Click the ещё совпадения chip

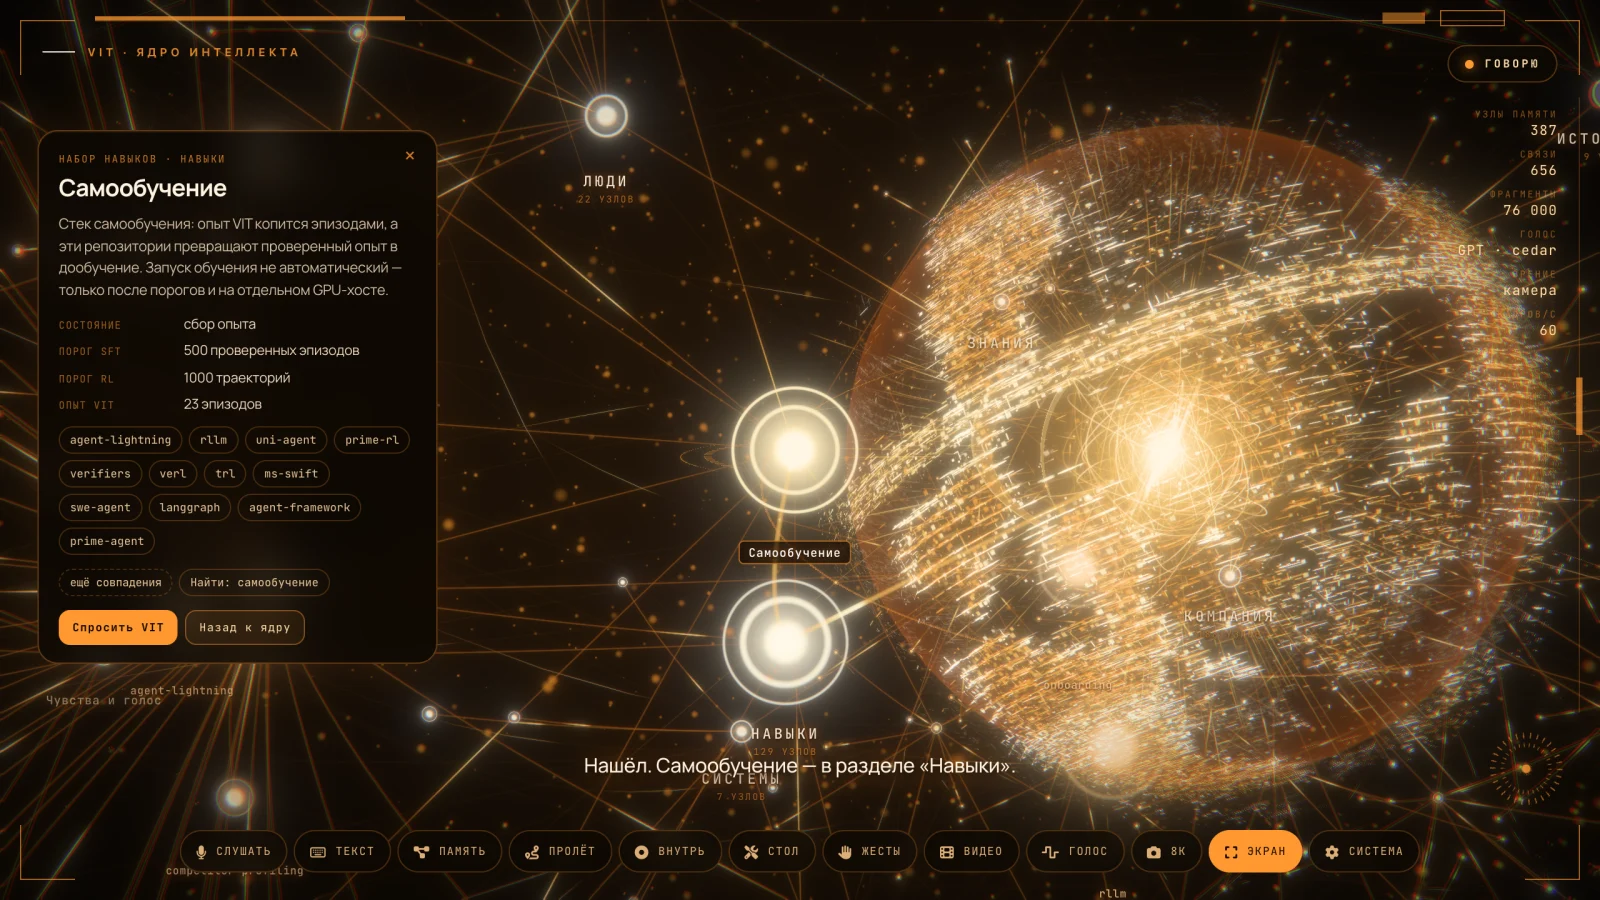pyautogui.click(x=115, y=583)
